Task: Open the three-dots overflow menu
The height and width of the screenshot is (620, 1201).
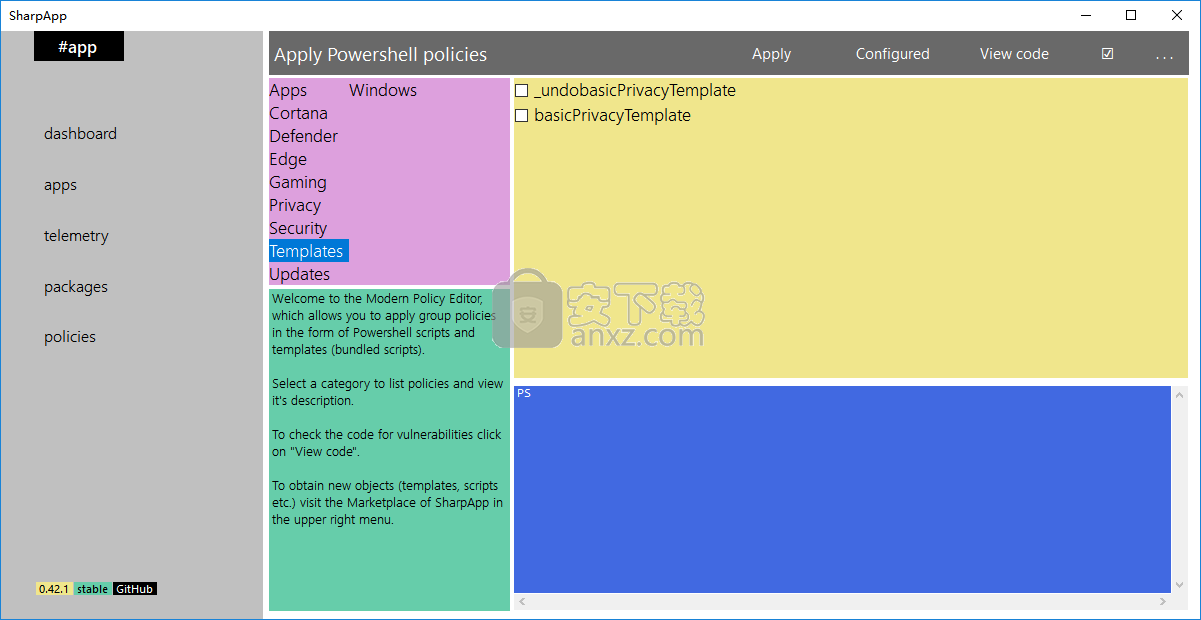Action: pos(1164,55)
